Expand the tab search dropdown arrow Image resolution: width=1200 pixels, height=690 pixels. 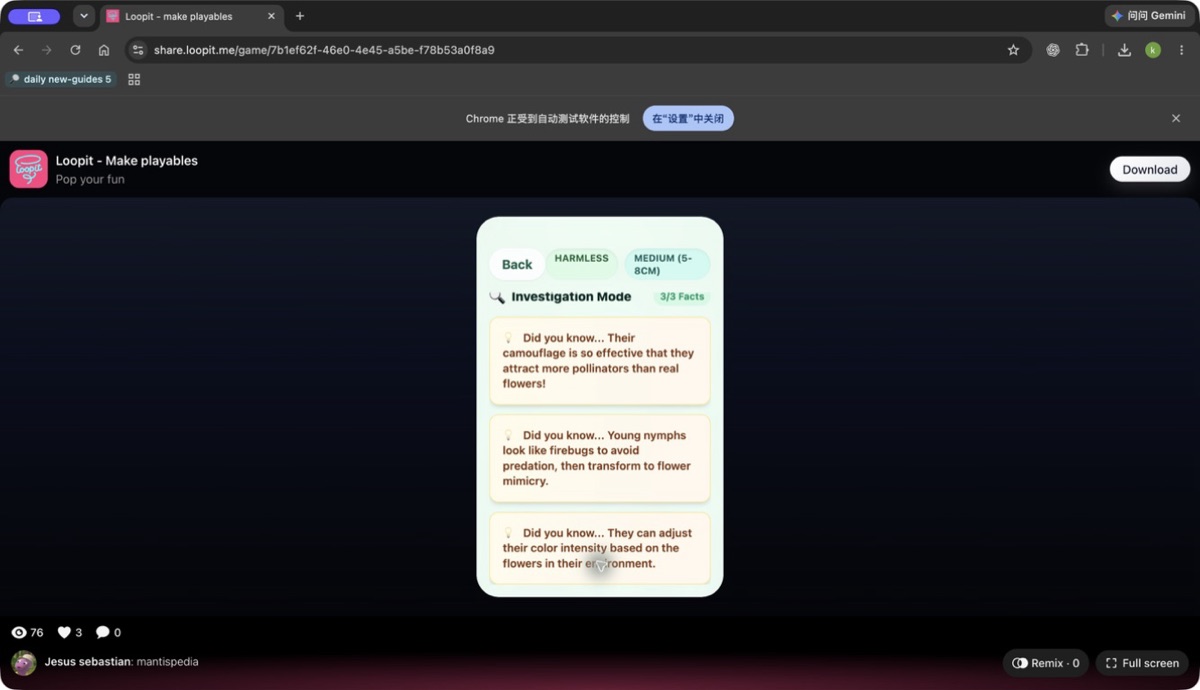[84, 16]
